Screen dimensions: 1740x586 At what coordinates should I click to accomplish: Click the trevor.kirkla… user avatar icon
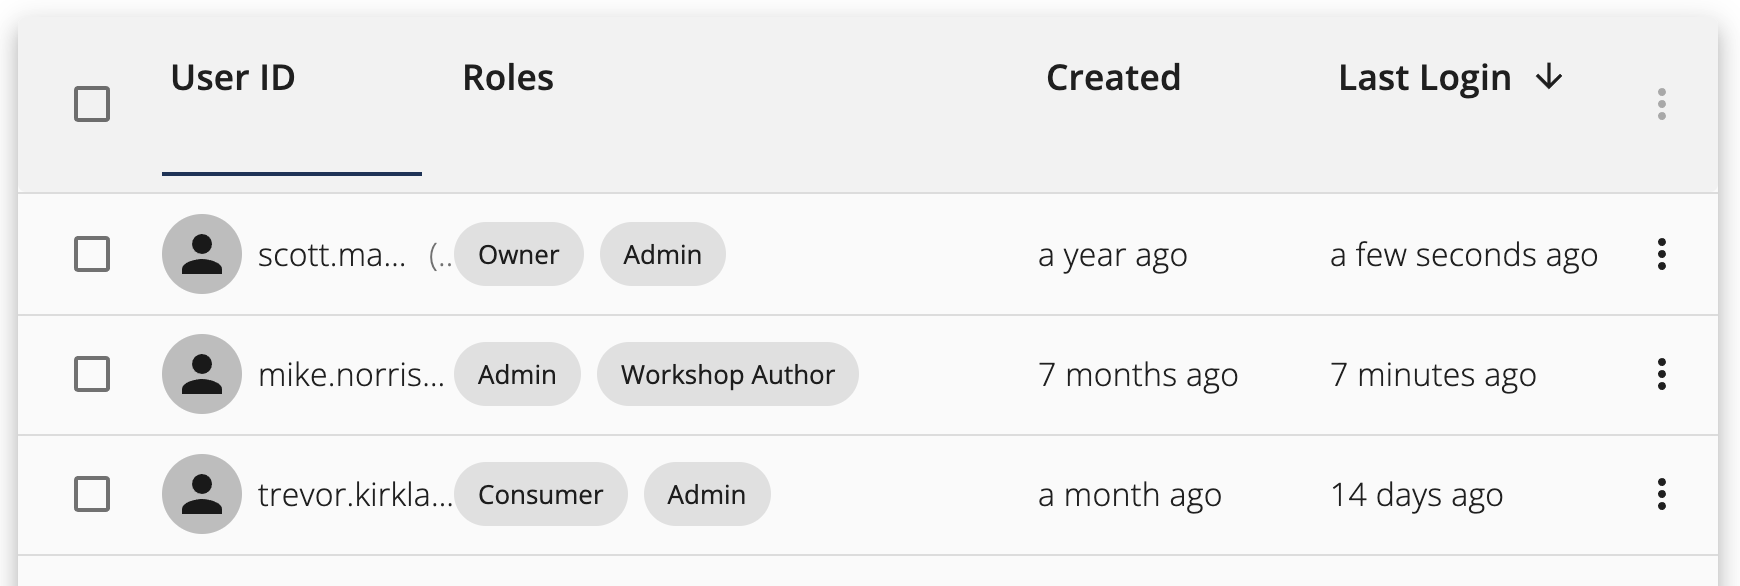pyautogui.click(x=202, y=494)
